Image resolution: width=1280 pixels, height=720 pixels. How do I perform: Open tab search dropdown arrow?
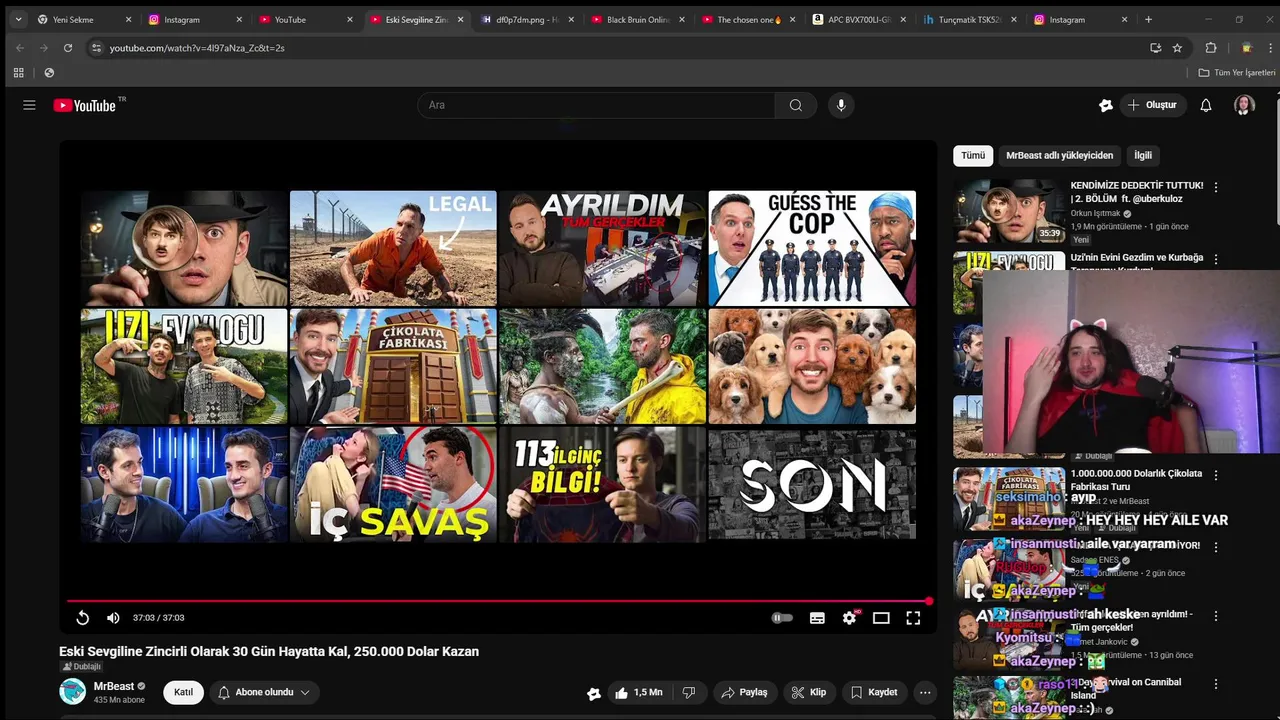click(18, 19)
